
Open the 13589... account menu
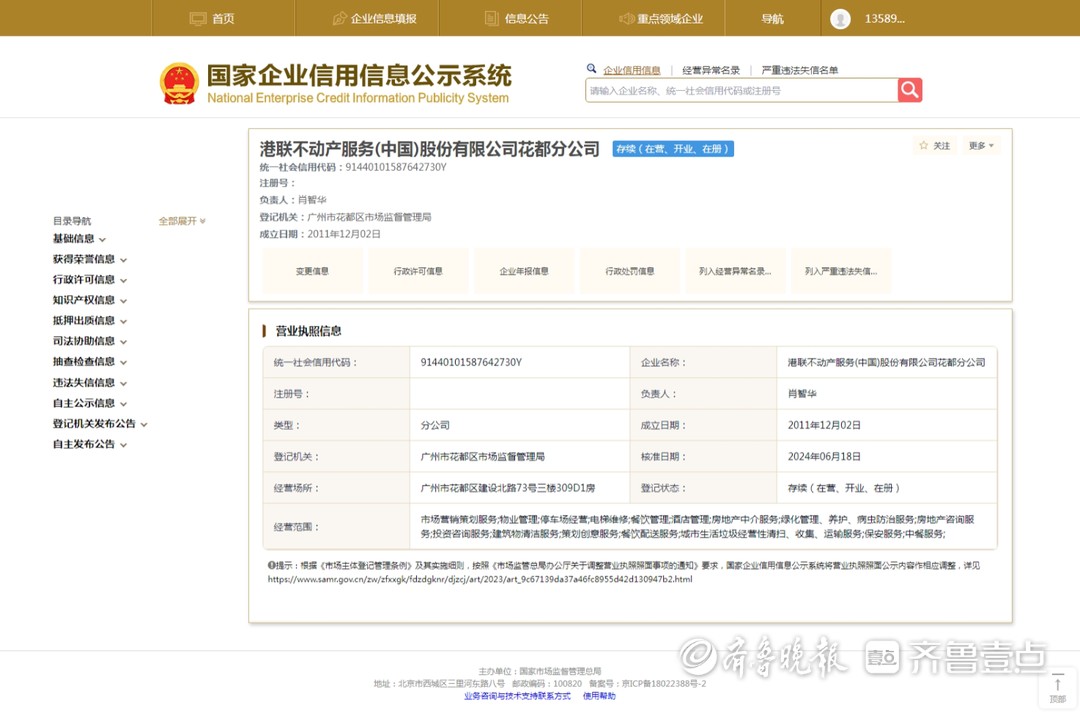884,19
